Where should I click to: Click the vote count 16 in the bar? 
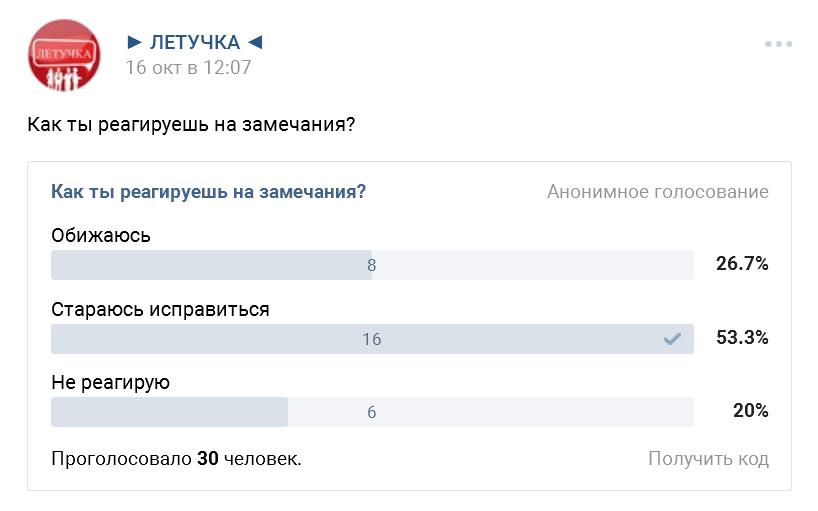coord(372,339)
